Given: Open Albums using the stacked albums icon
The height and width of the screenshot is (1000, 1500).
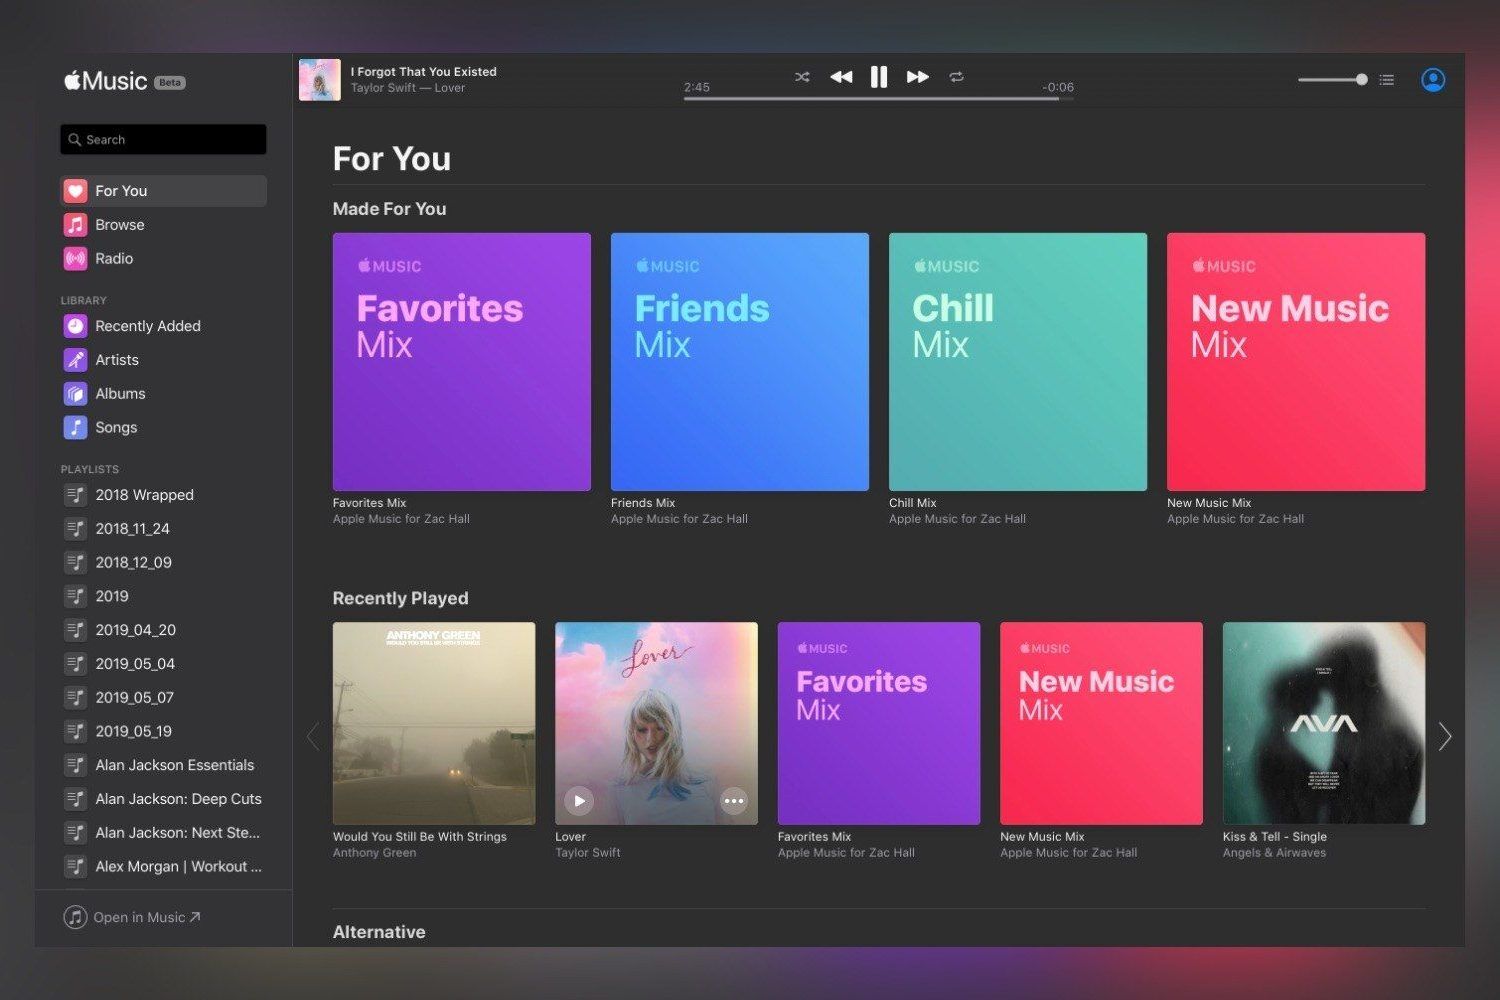Looking at the screenshot, I should [x=76, y=393].
